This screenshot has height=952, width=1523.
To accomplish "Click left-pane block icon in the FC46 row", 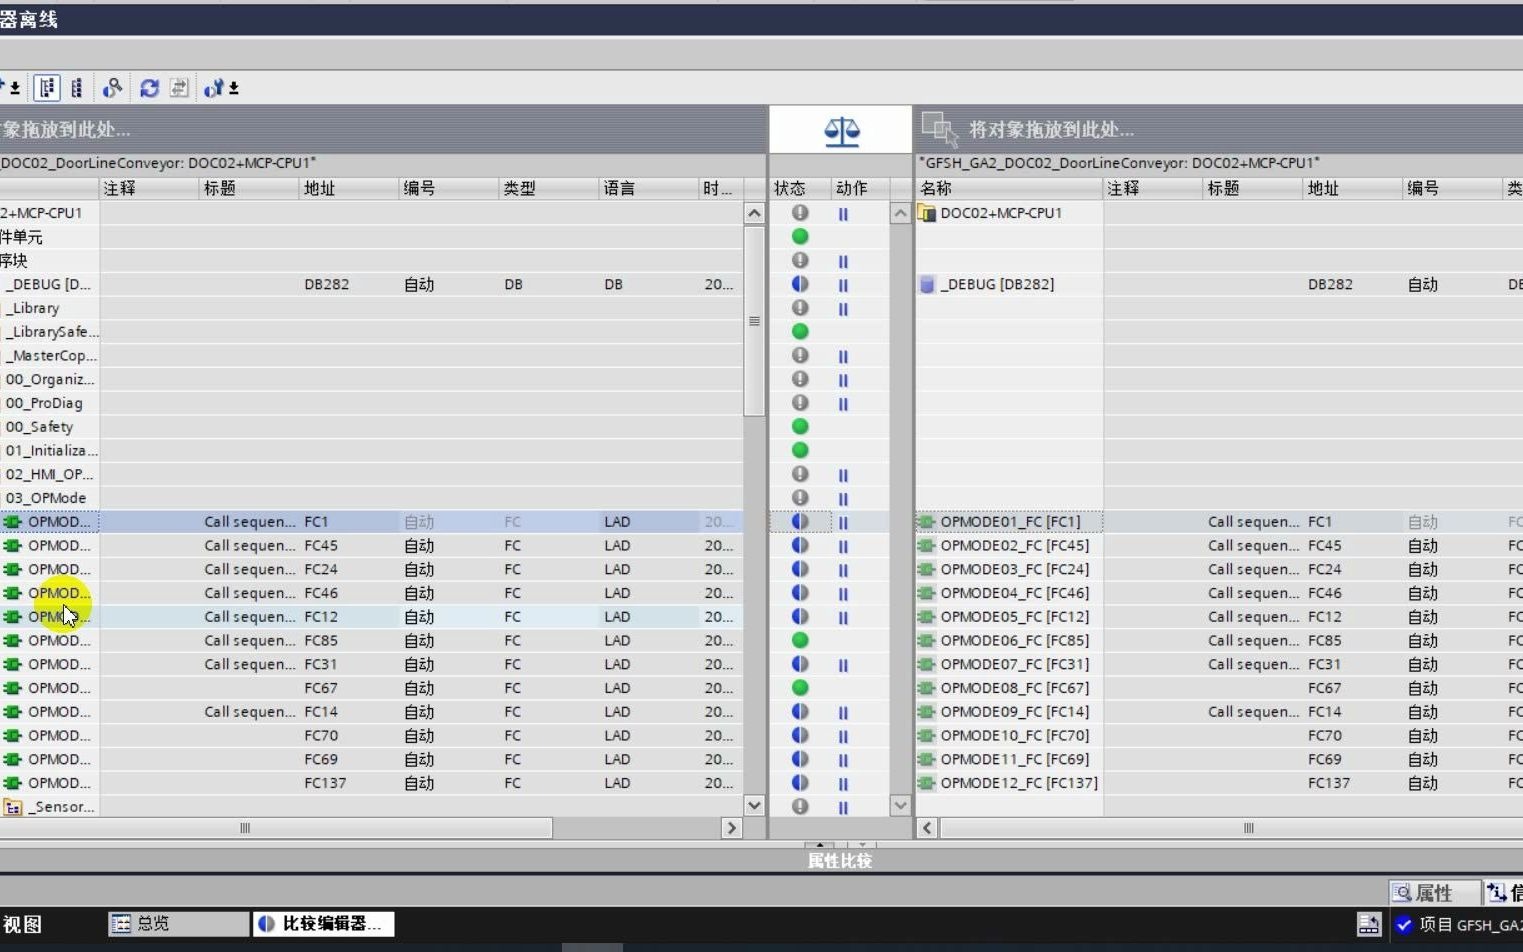I will (x=13, y=593).
